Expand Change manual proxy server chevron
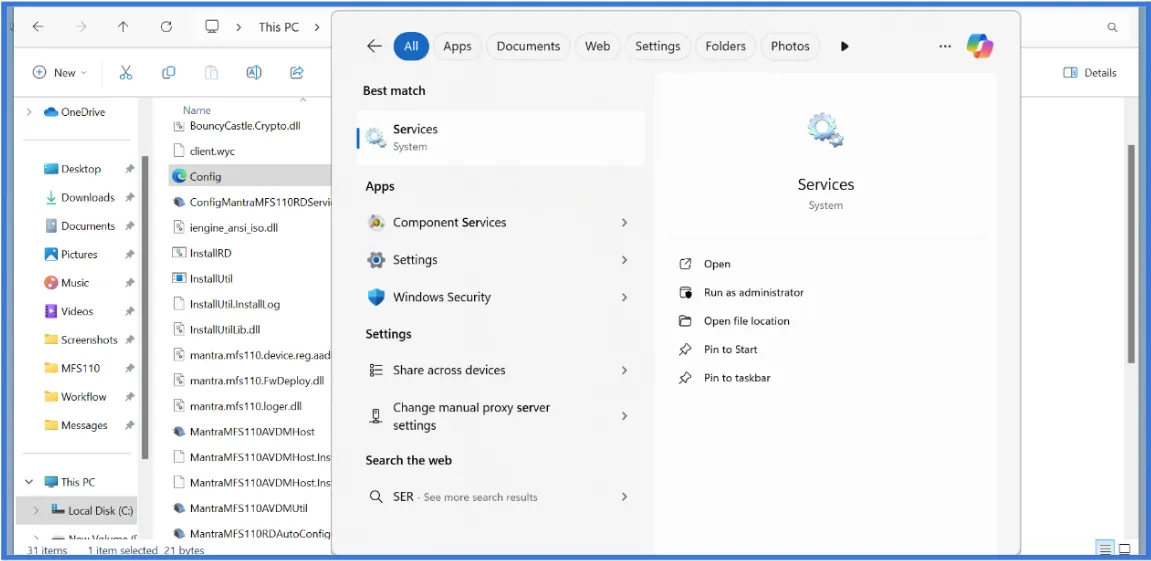This screenshot has width=1151, height=561. tap(624, 416)
